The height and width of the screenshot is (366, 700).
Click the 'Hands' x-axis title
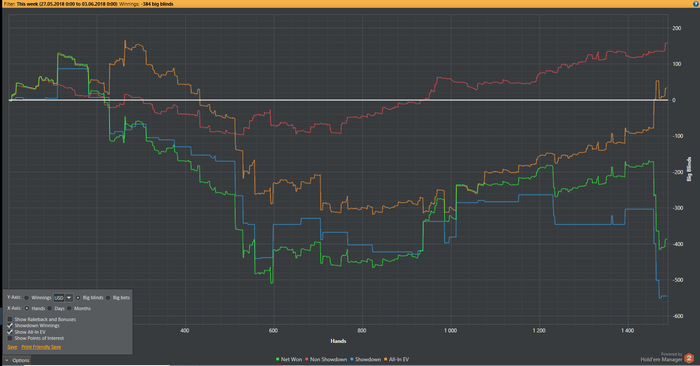point(338,341)
